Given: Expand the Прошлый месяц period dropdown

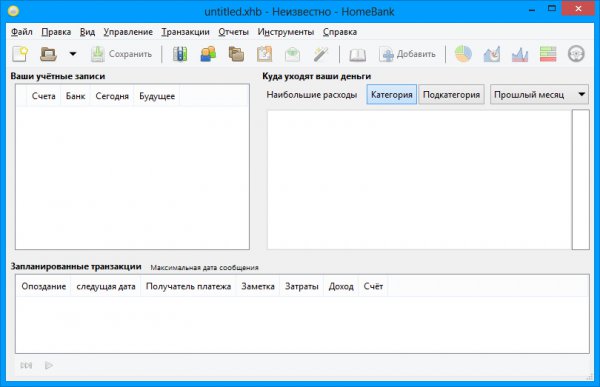Looking at the screenshot, I should click(x=539, y=95).
